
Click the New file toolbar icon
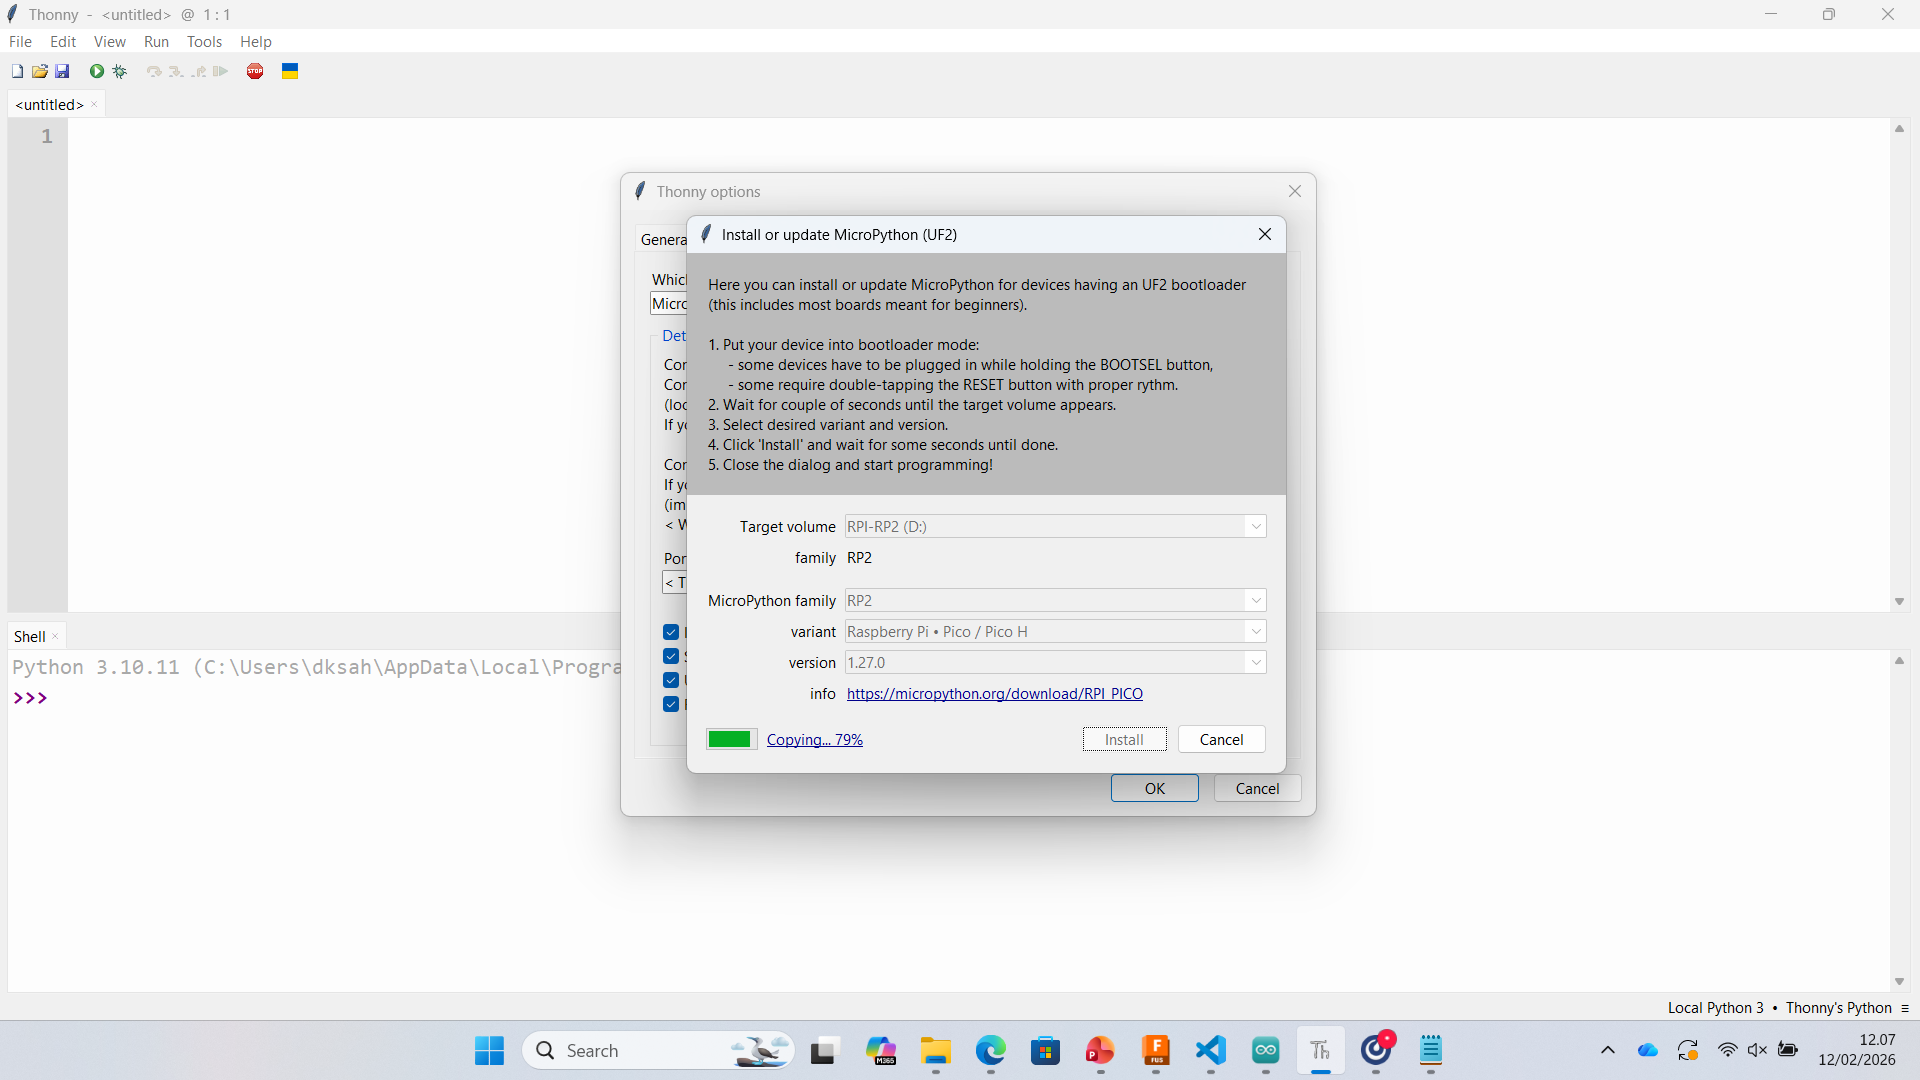pyautogui.click(x=17, y=71)
